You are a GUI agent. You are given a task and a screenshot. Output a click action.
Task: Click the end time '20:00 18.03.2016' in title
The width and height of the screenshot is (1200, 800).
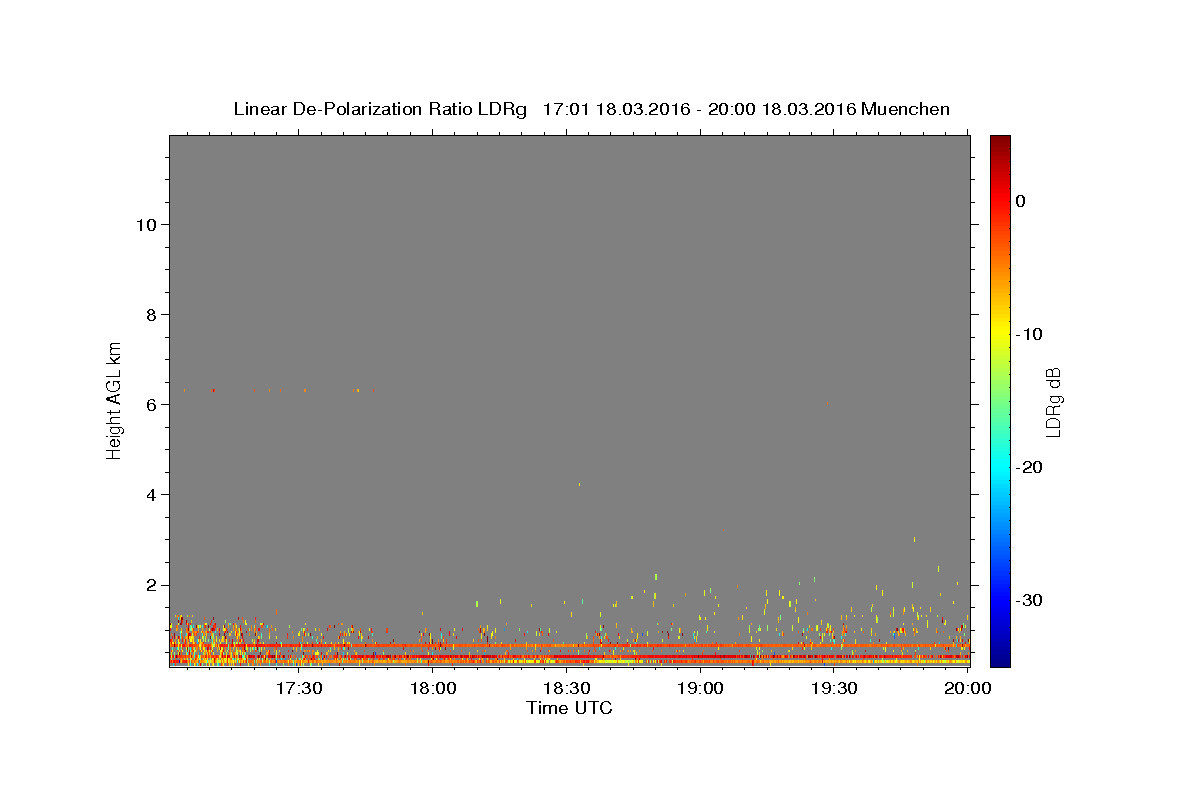pyautogui.click(x=782, y=109)
